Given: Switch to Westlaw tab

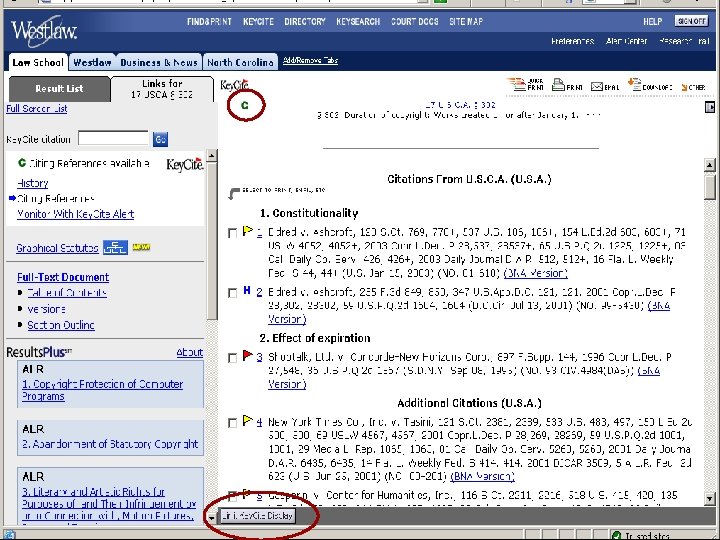Looking at the screenshot, I should (92, 62).
